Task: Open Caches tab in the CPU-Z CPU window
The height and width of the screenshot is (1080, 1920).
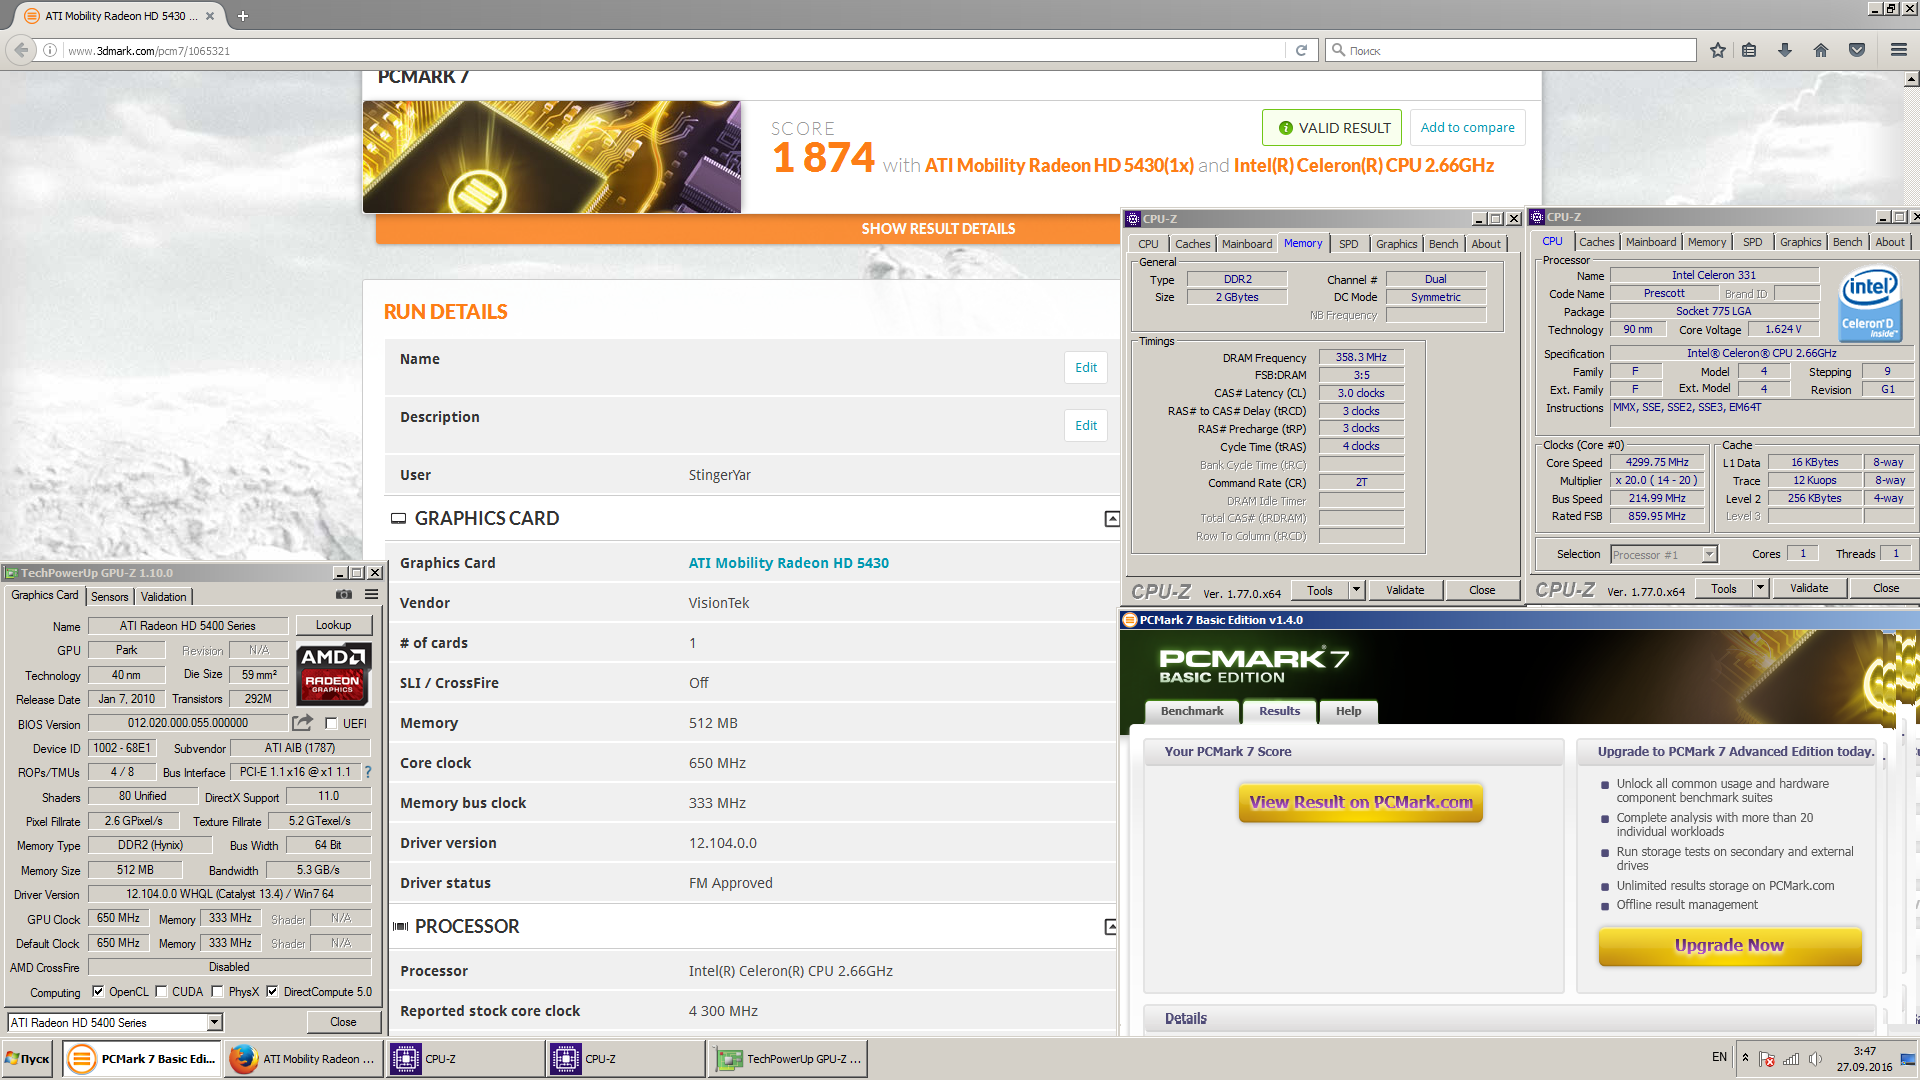Action: point(1596,242)
